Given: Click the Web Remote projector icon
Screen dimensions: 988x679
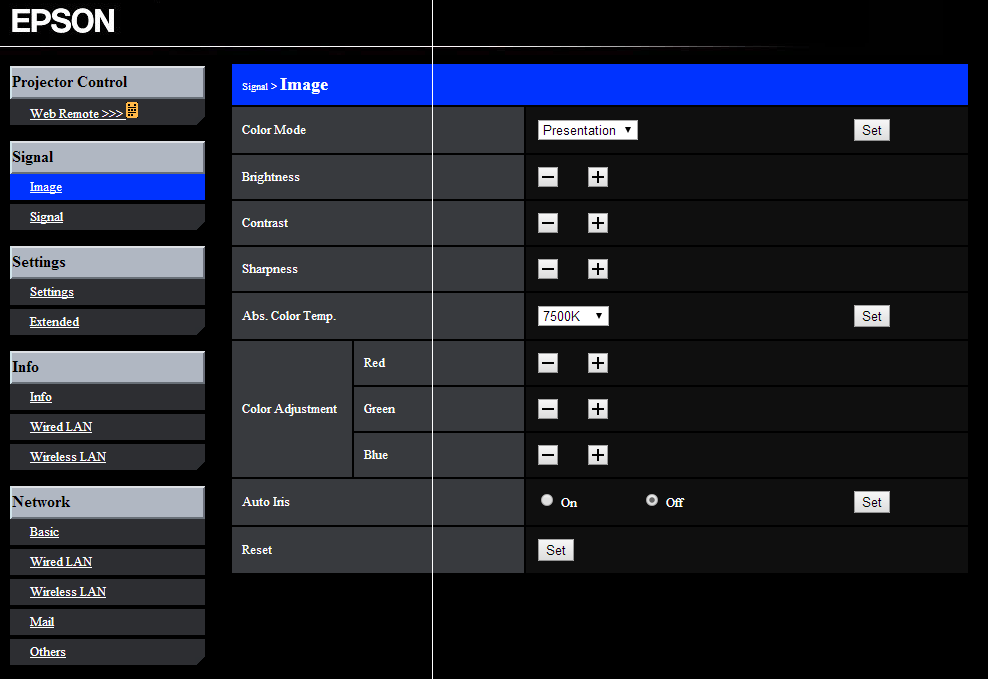Looking at the screenshot, I should pyautogui.click(x=132, y=112).
